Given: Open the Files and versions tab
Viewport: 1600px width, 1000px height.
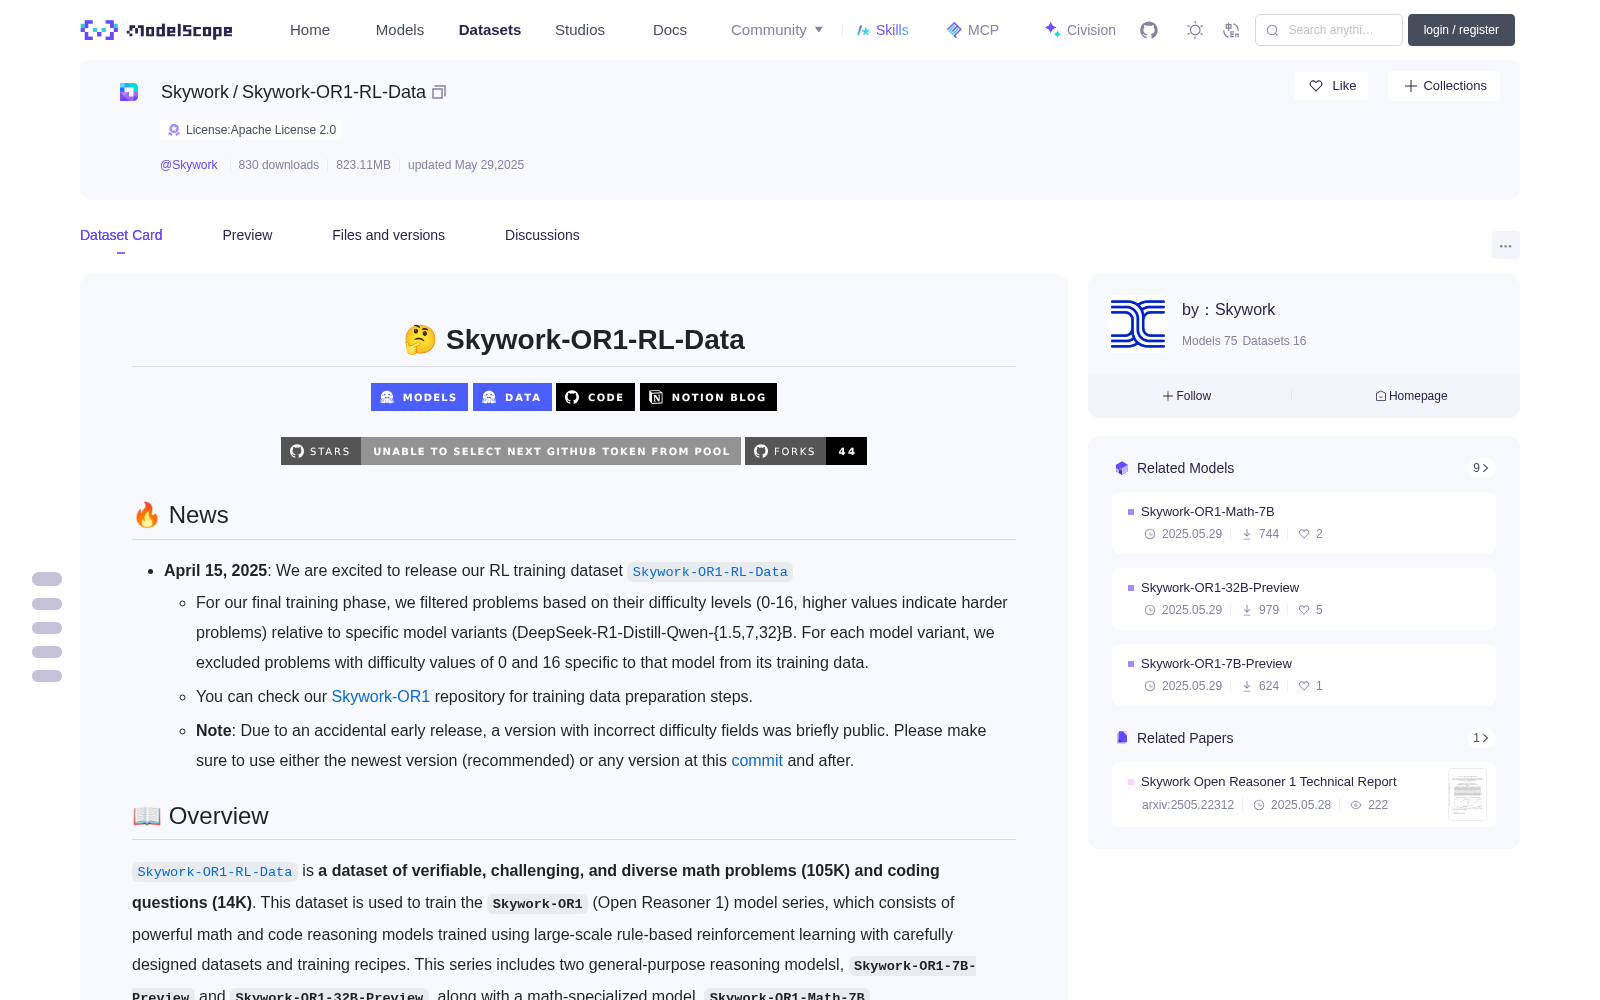Looking at the screenshot, I should [x=388, y=235].
